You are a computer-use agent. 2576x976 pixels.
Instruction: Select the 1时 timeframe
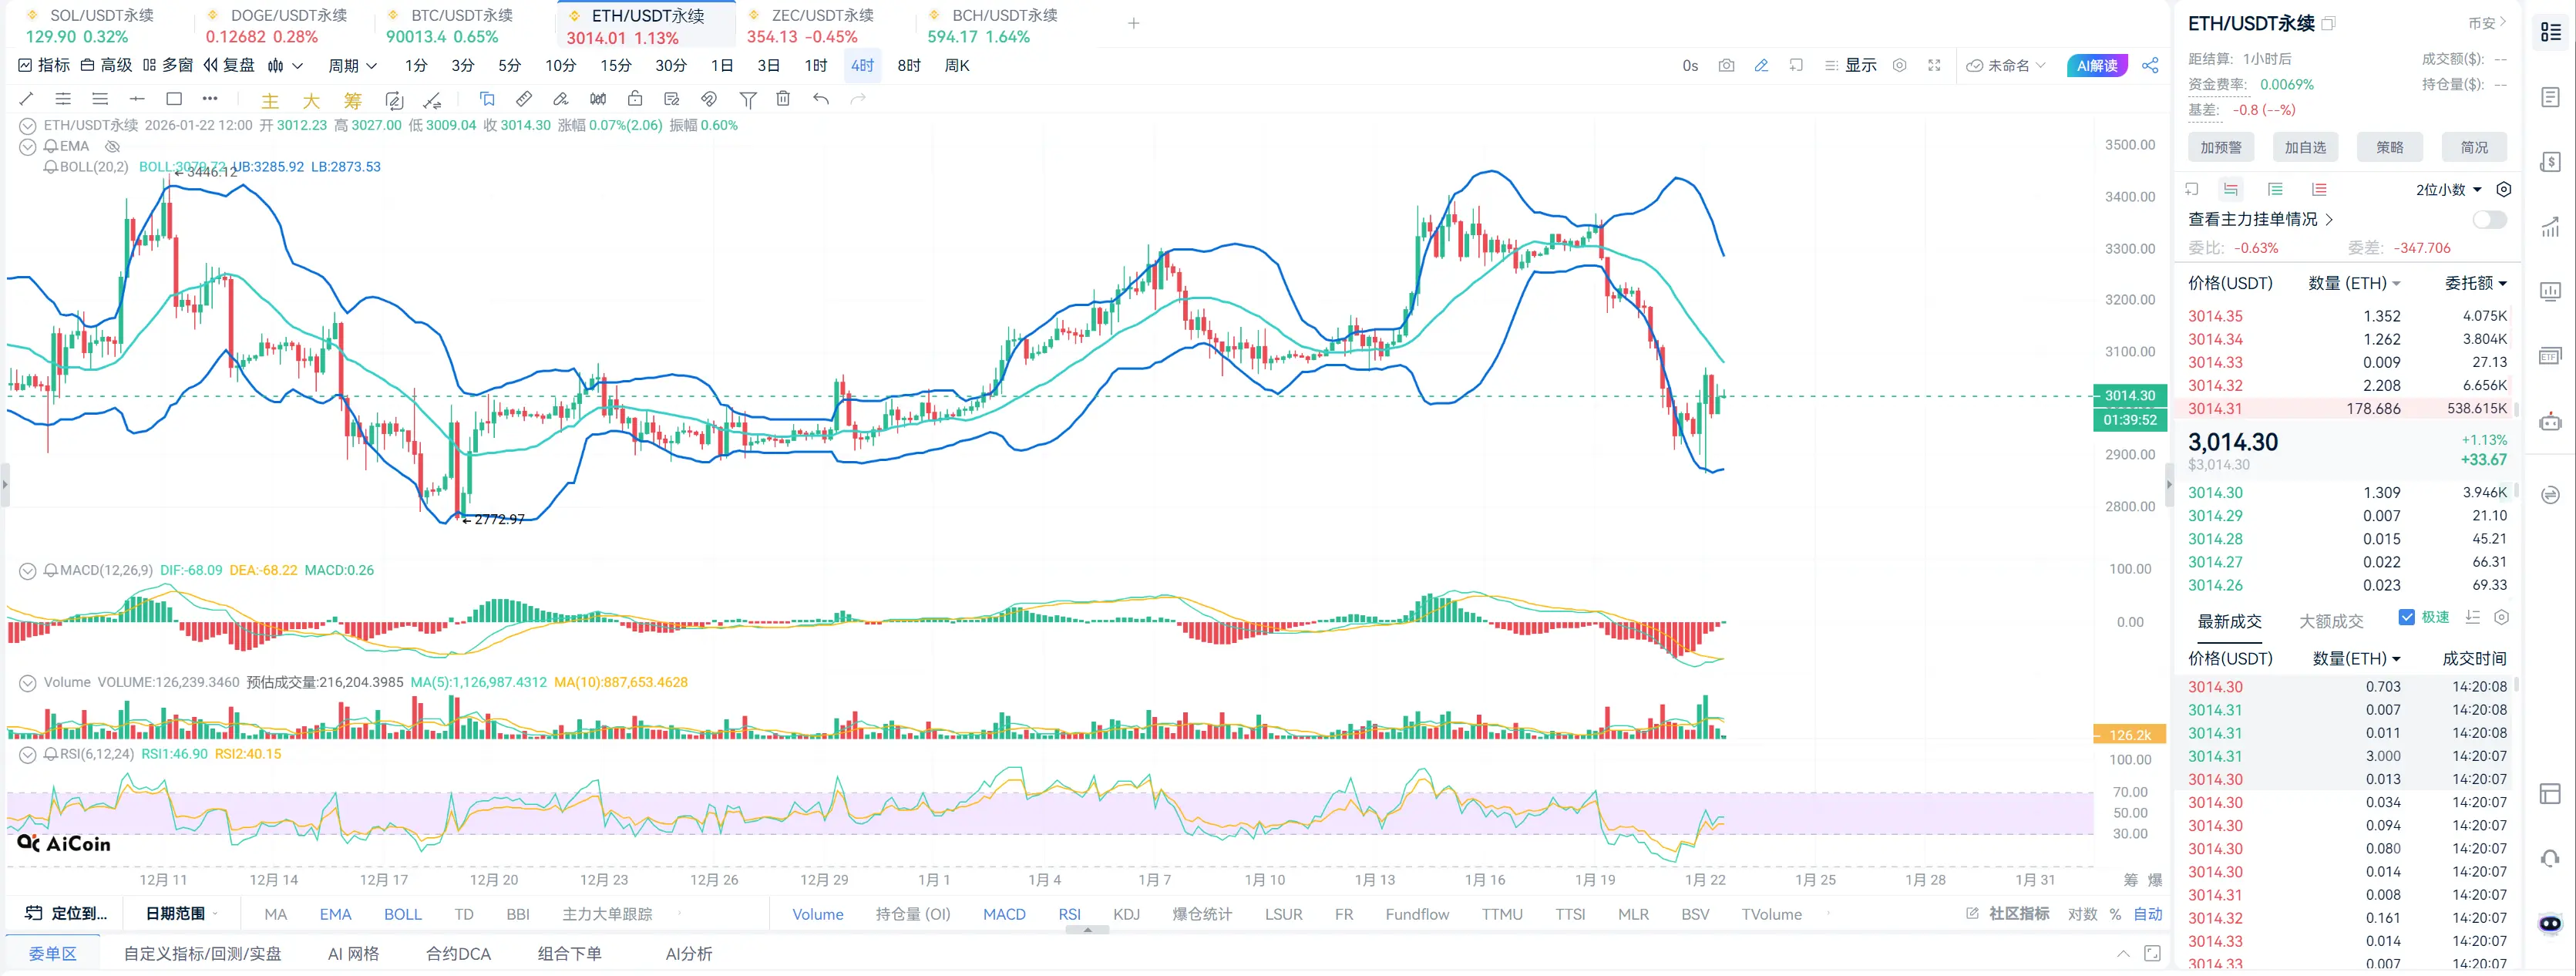tap(815, 66)
